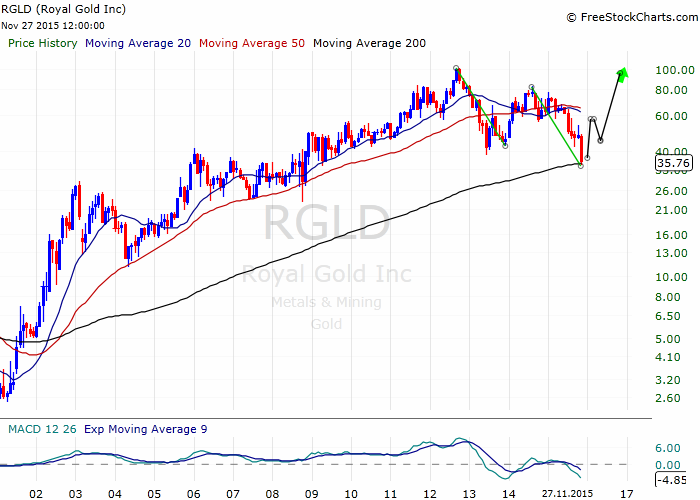Click the 08 year label on time axis
Viewport: 700px width, 500px height.
coord(272,494)
